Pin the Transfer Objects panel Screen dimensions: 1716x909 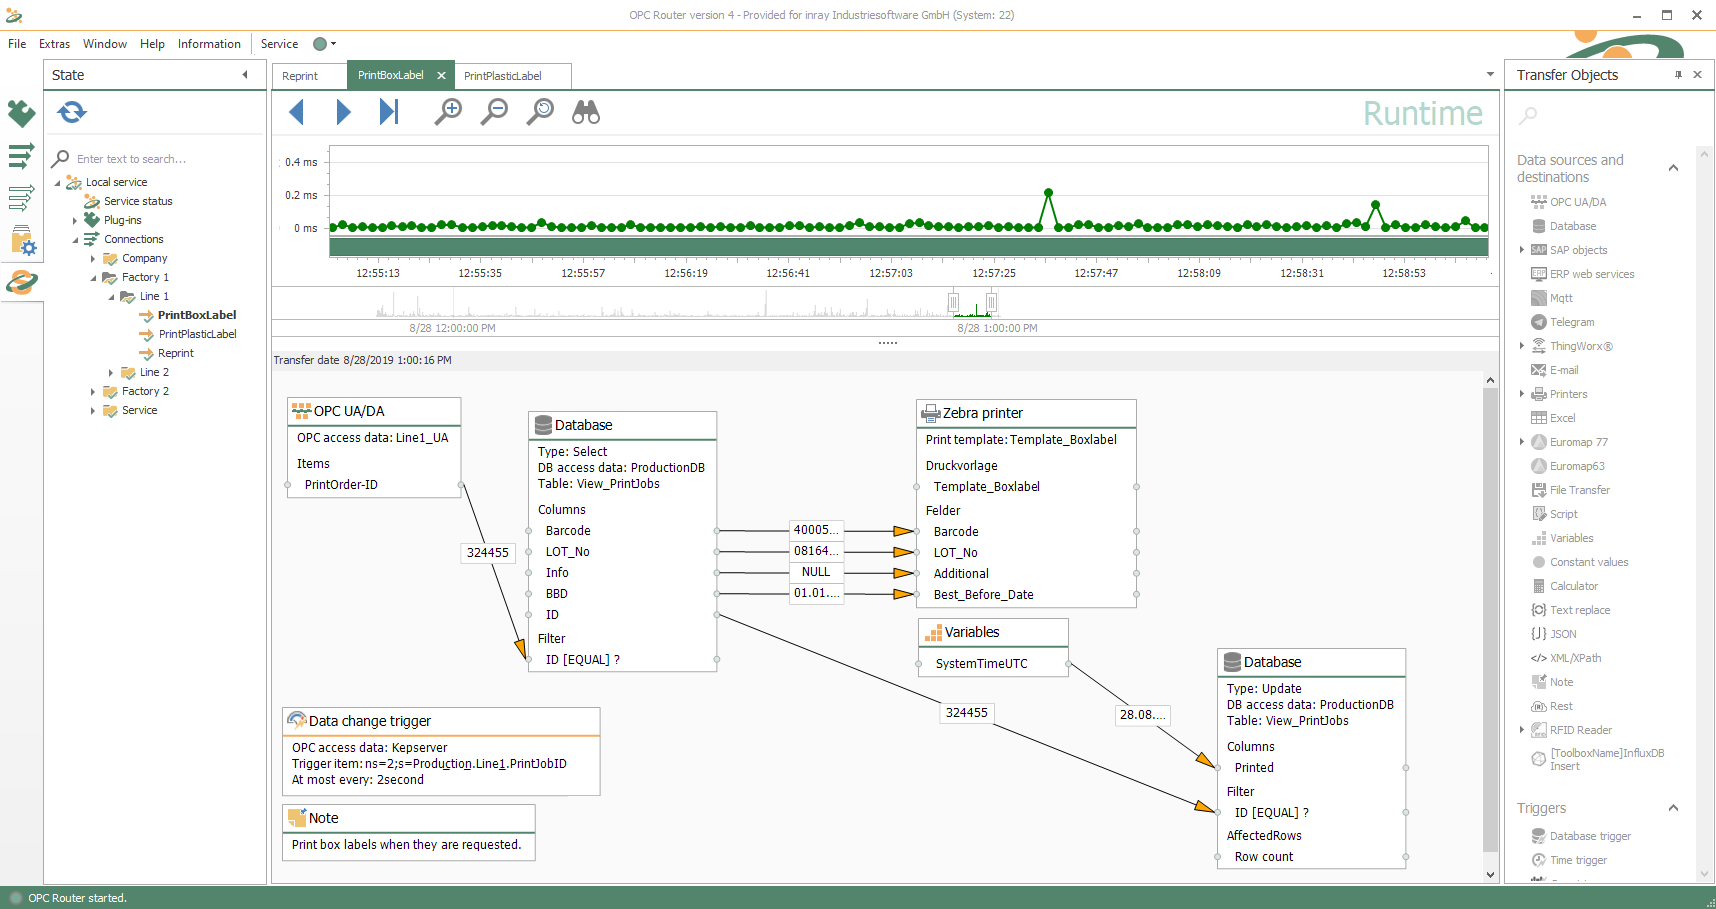point(1678,75)
